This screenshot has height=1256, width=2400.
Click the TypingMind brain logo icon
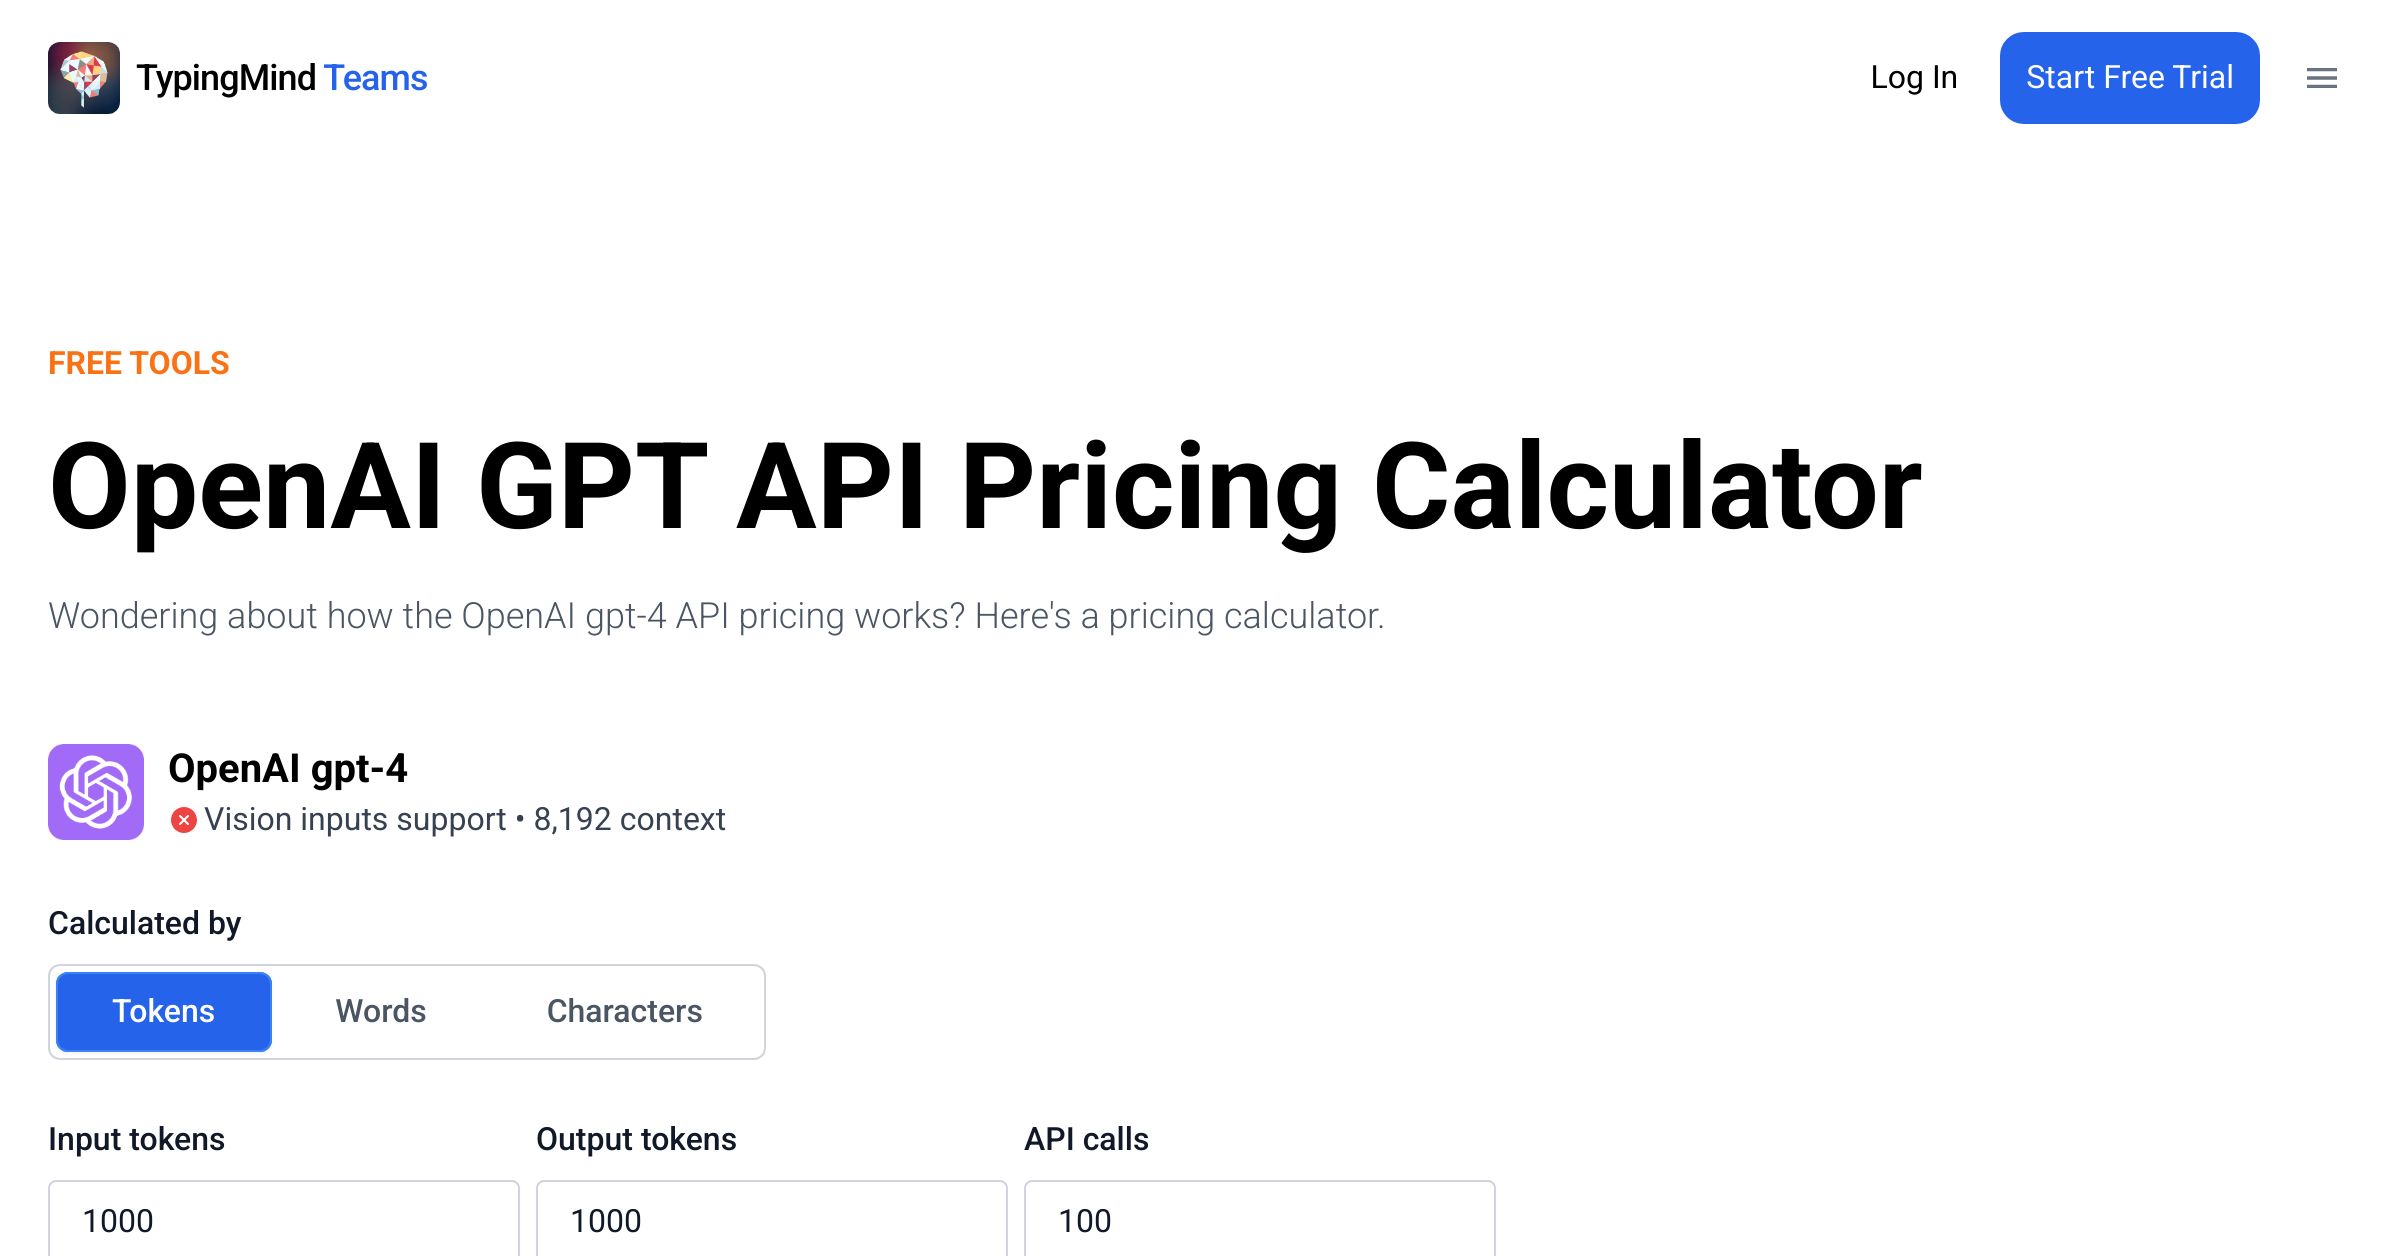[84, 78]
